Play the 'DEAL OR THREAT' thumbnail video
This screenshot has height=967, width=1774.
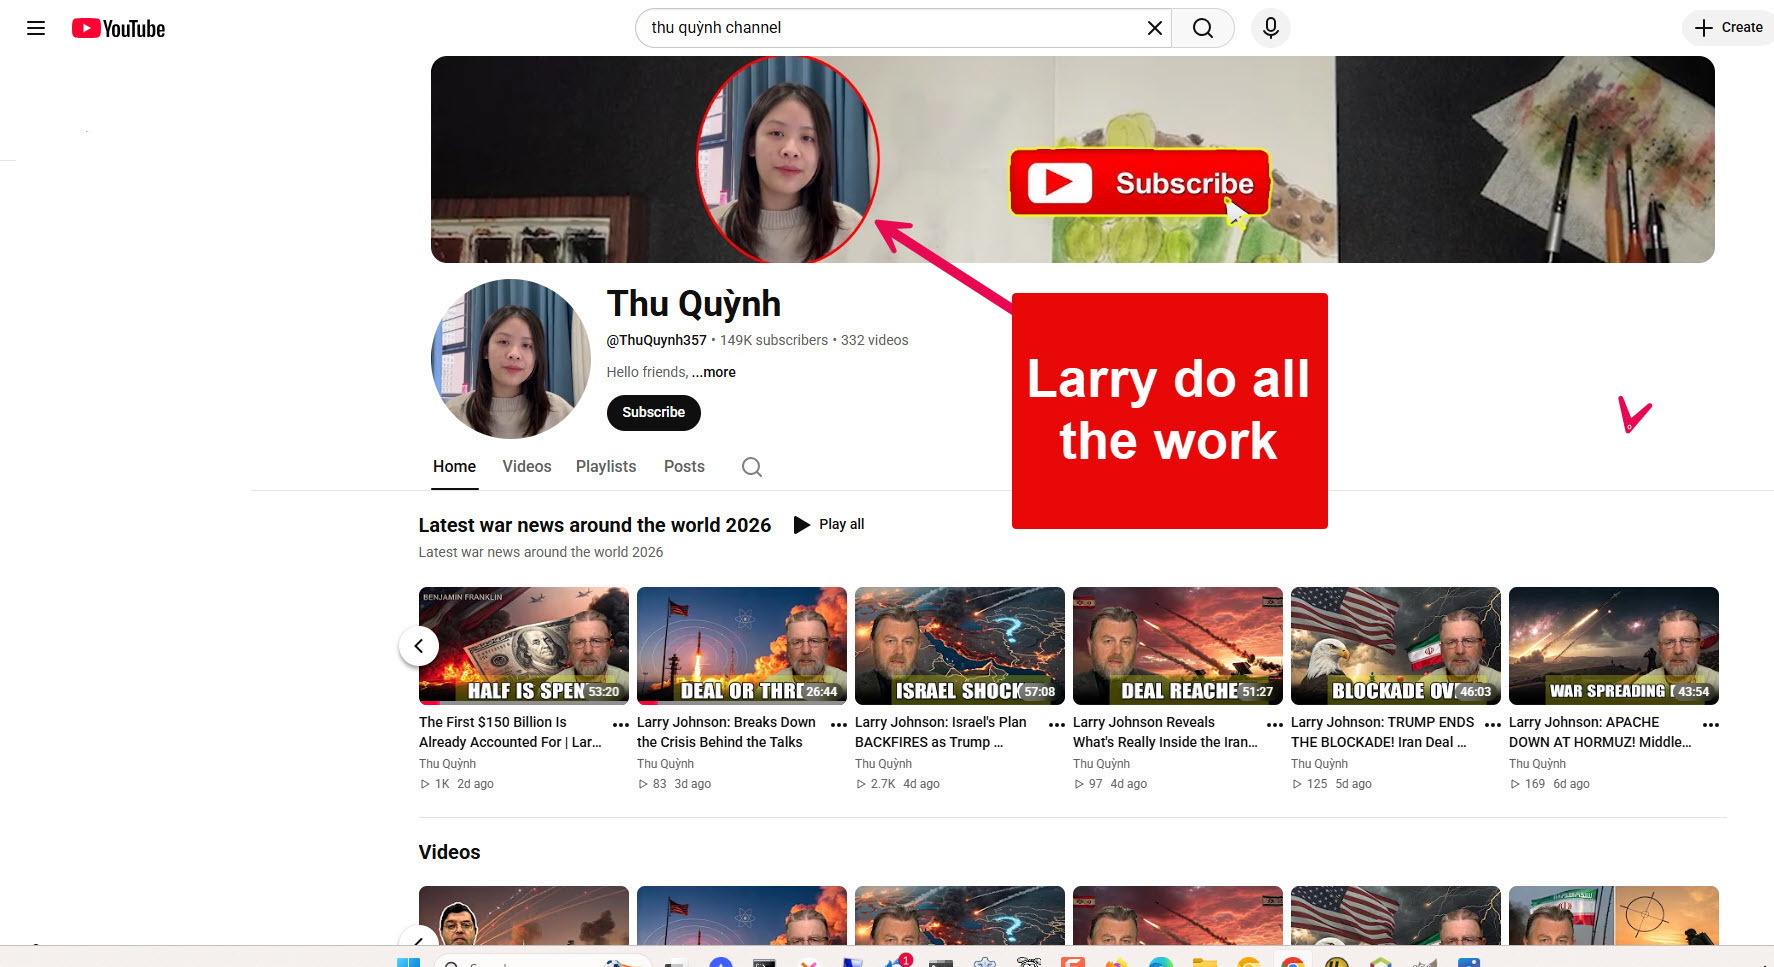pyautogui.click(x=742, y=646)
